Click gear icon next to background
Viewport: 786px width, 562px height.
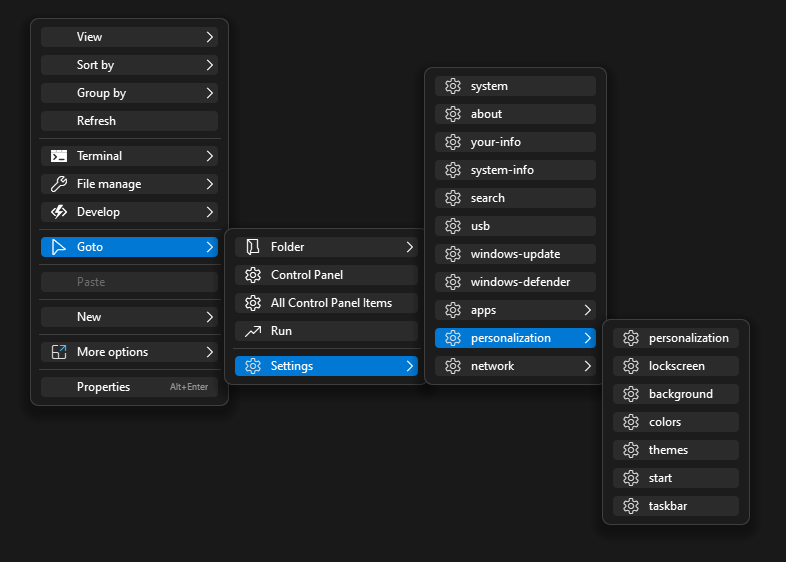tap(631, 394)
